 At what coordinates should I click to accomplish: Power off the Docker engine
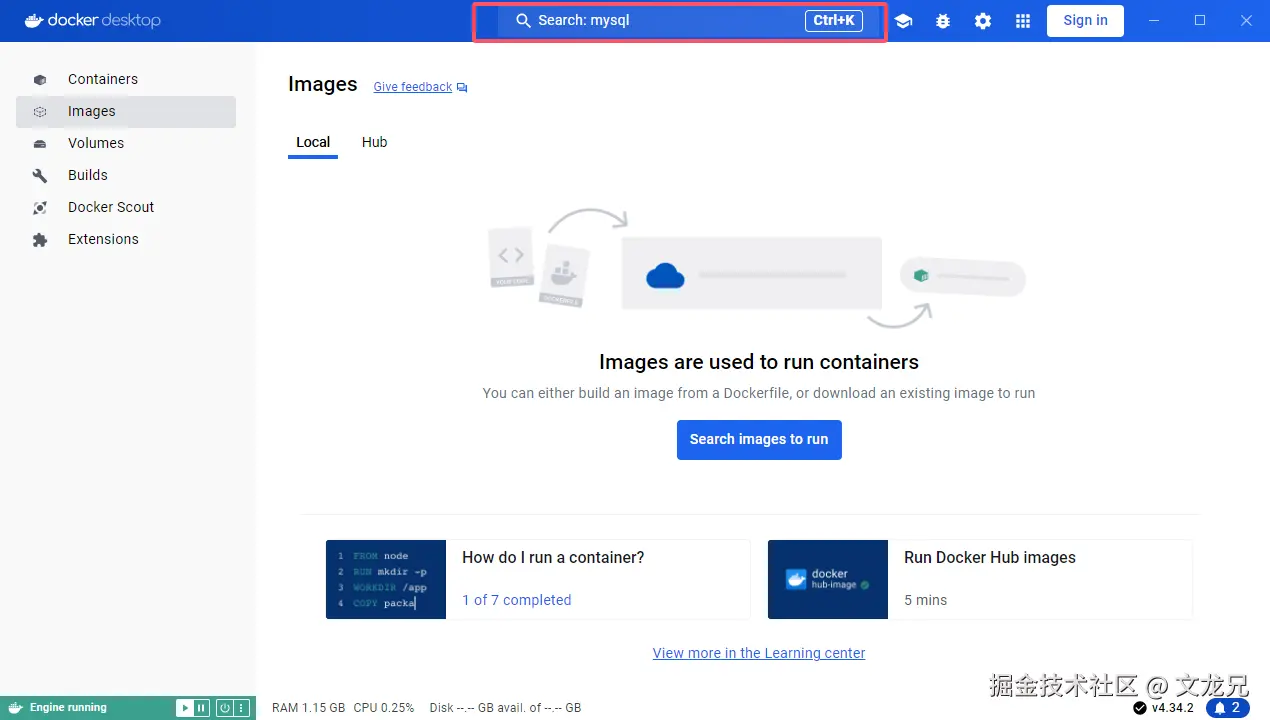coord(224,707)
